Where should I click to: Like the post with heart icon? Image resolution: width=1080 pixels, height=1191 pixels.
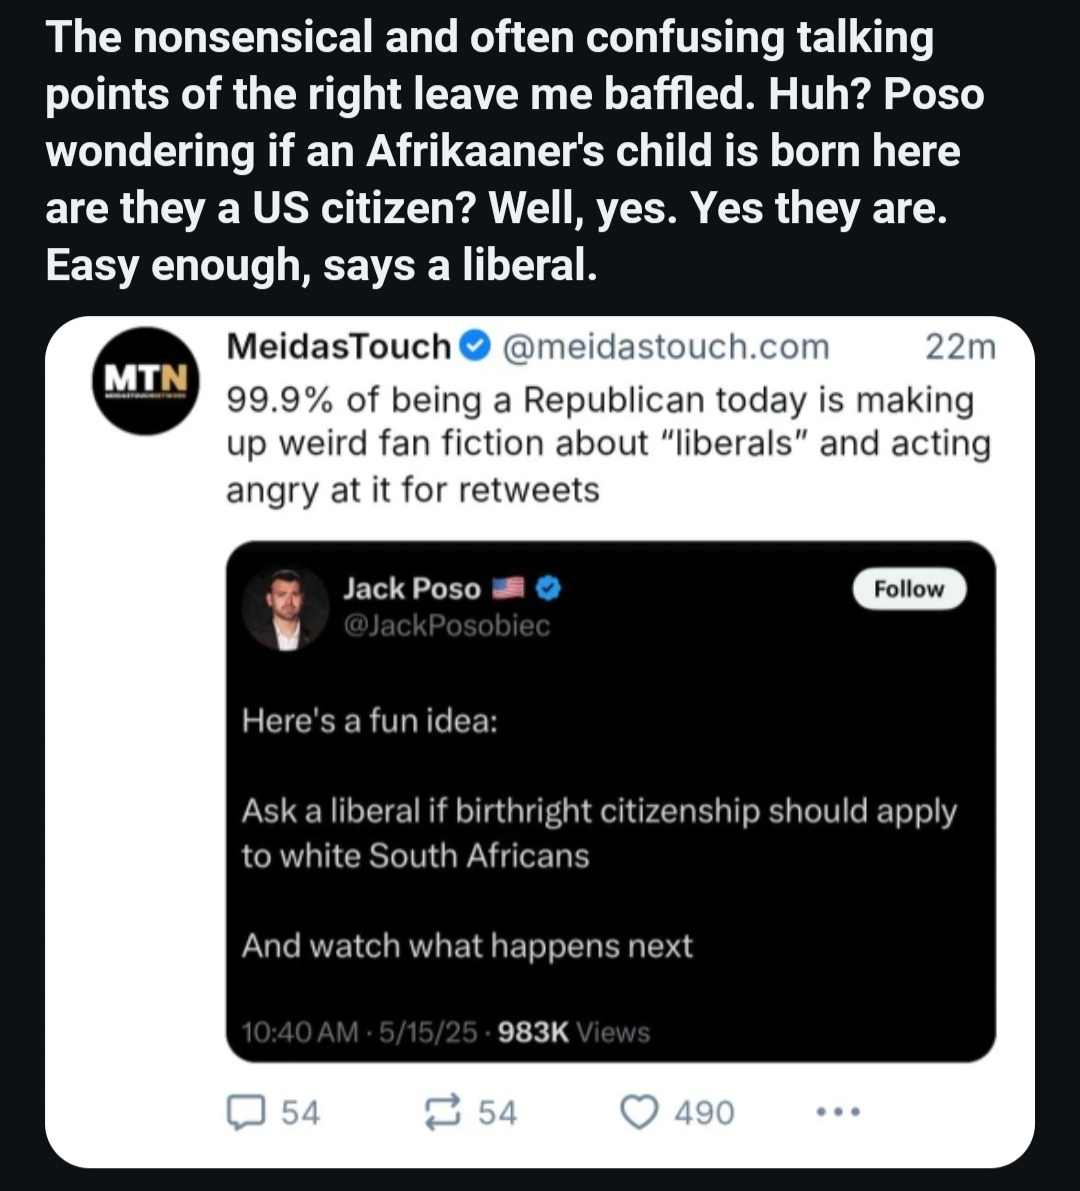click(x=639, y=1113)
